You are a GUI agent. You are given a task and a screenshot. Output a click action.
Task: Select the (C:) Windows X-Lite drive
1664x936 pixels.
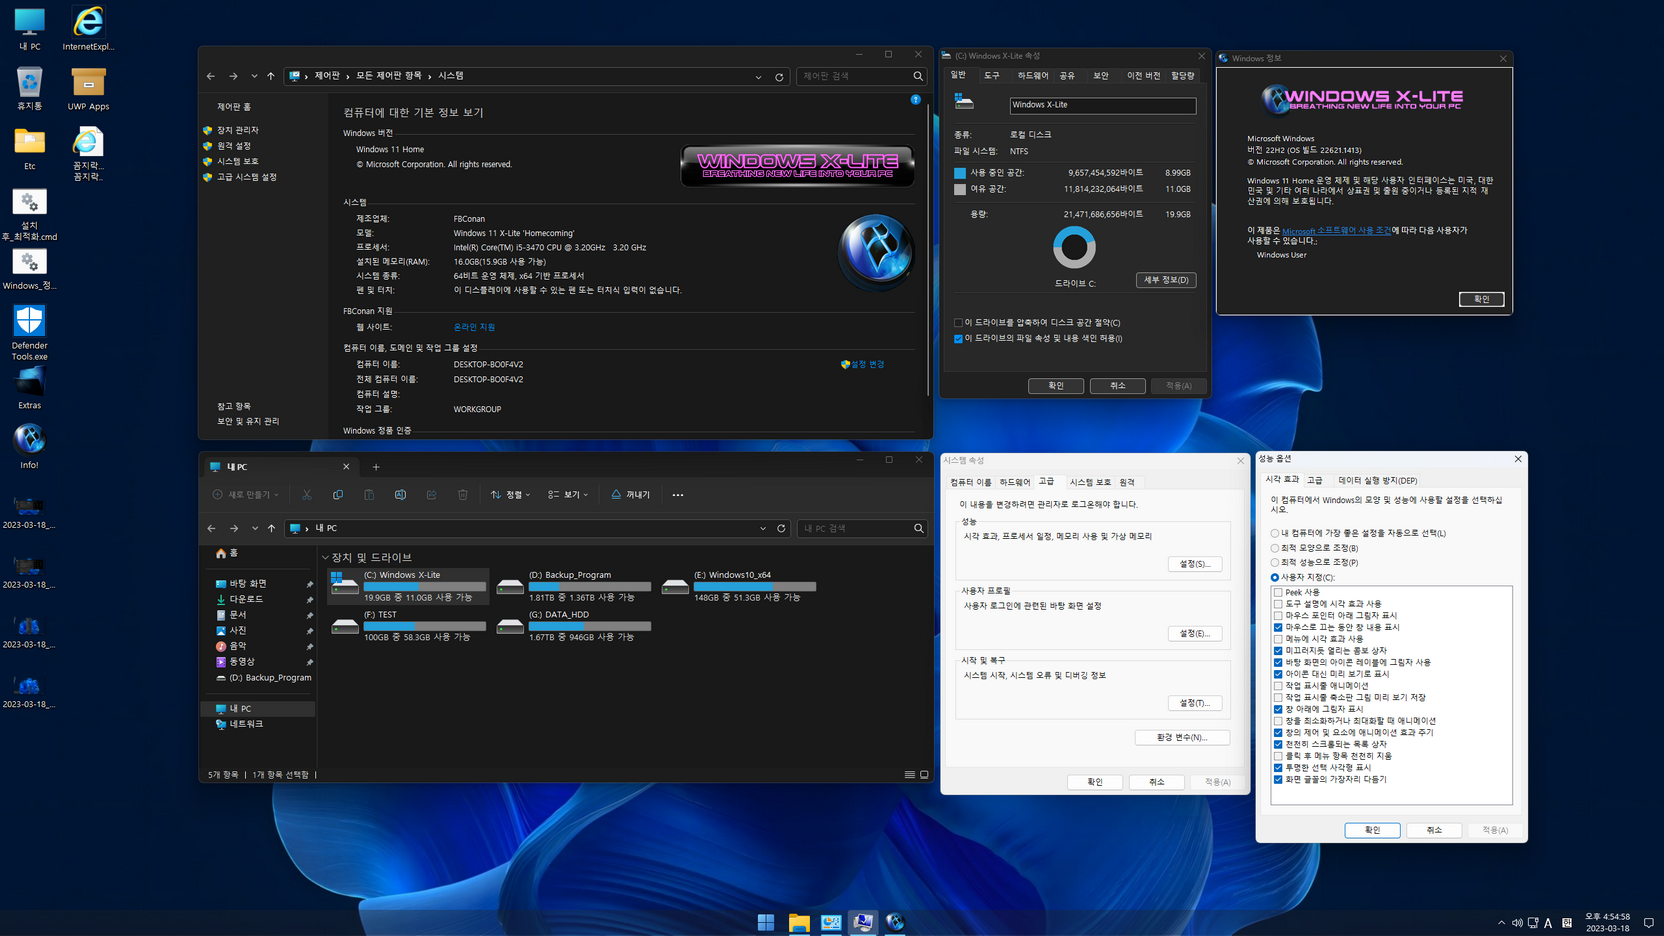coord(408,586)
